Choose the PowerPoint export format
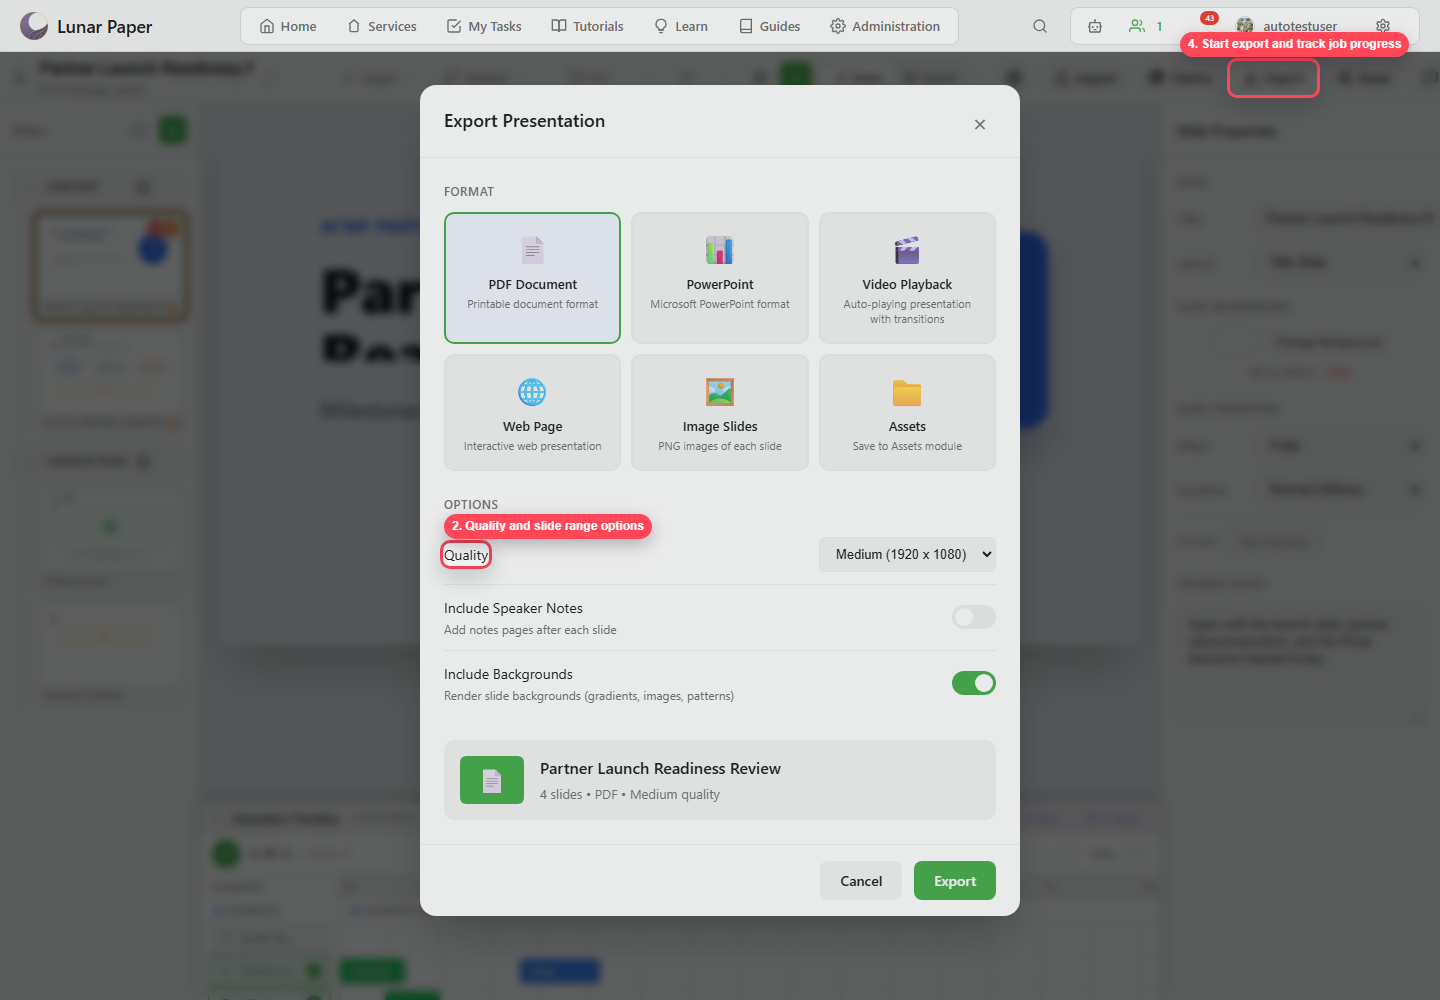This screenshot has height=1000, width=1440. click(x=720, y=278)
